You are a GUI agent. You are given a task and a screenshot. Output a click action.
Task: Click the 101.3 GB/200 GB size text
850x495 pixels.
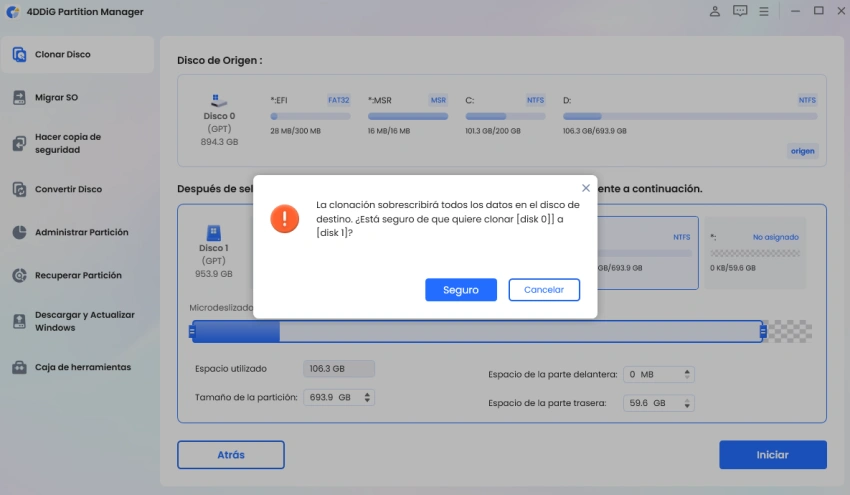(493, 131)
